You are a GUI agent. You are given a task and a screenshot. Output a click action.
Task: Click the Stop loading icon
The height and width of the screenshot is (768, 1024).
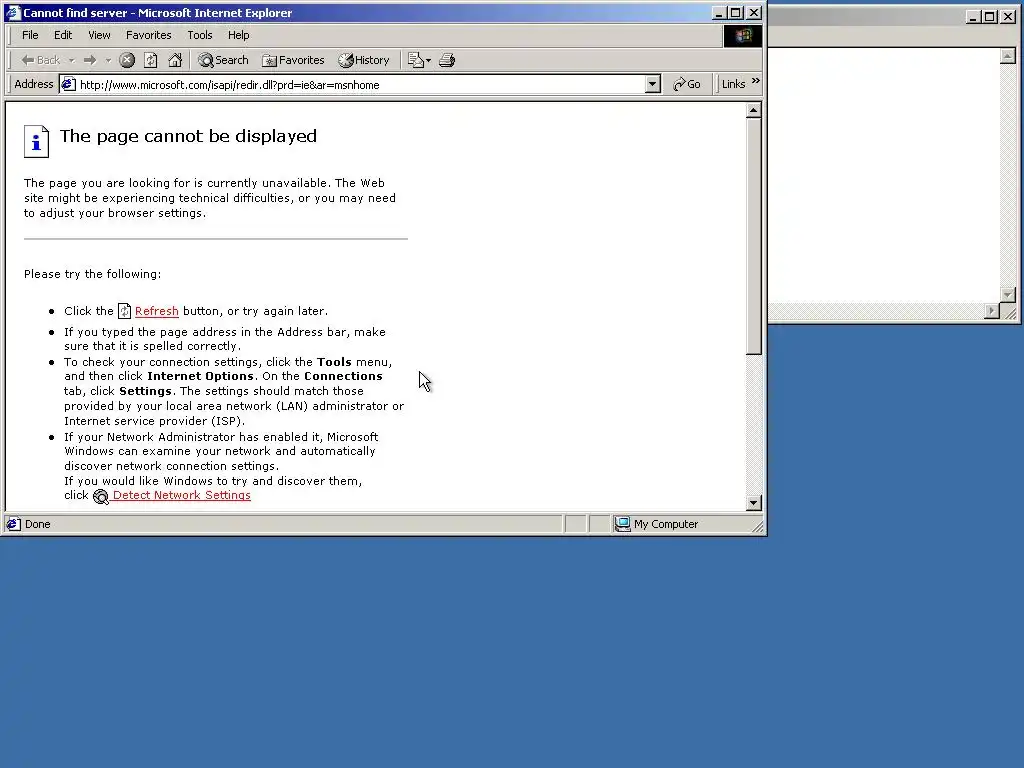(x=127, y=60)
